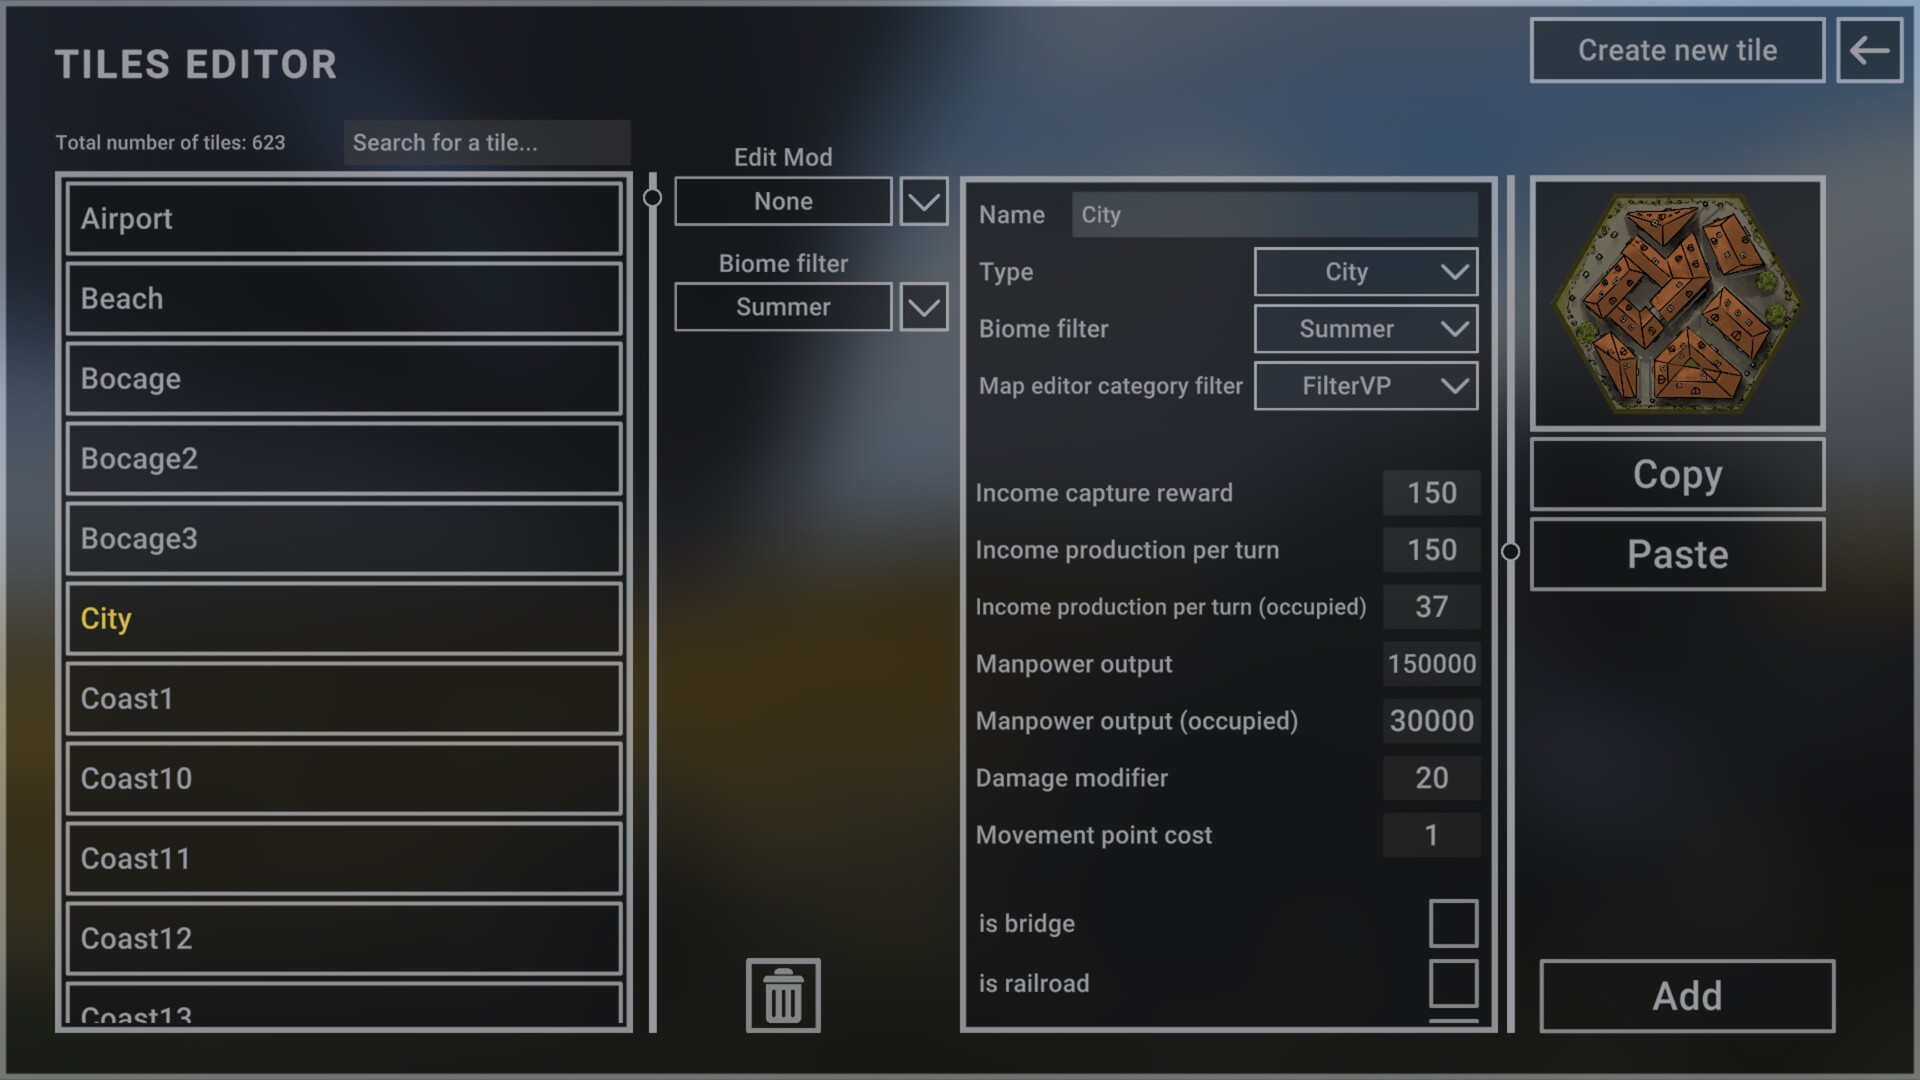Click the Search for a tile field
This screenshot has height=1080, width=1920.
point(486,143)
